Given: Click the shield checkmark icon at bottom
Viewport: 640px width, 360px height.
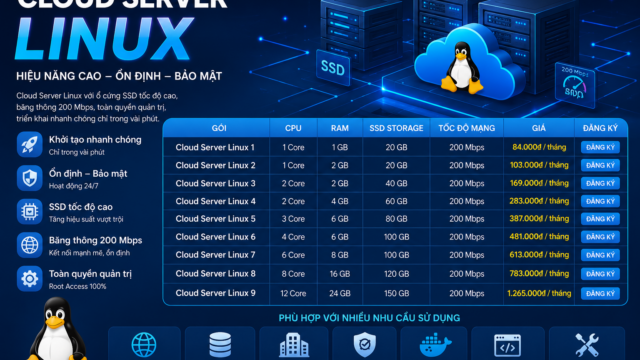Looking at the screenshot, I should pos(364,345).
